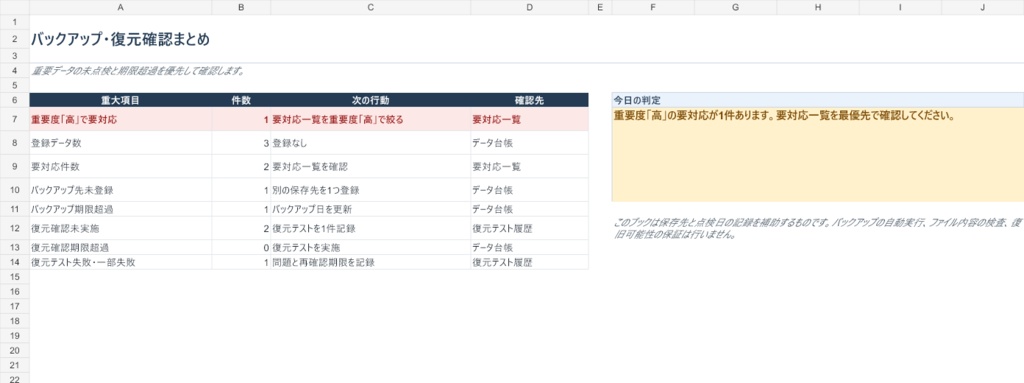The width and height of the screenshot is (1024, 383).
Task: Click cell バックアップ日を更新
Action: [370, 210]
